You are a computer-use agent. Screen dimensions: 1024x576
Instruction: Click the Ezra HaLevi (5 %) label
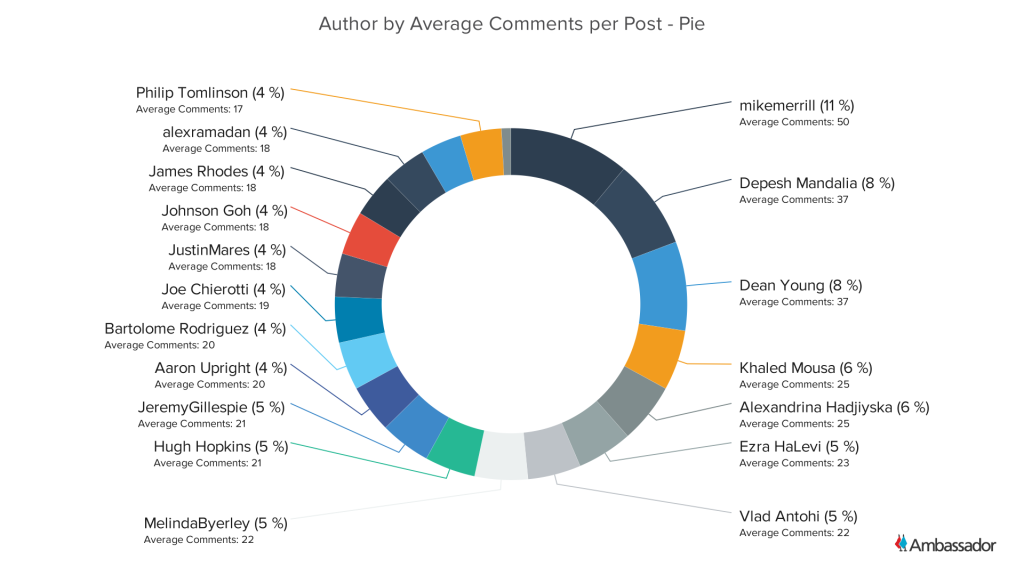(x=798, y=446)
